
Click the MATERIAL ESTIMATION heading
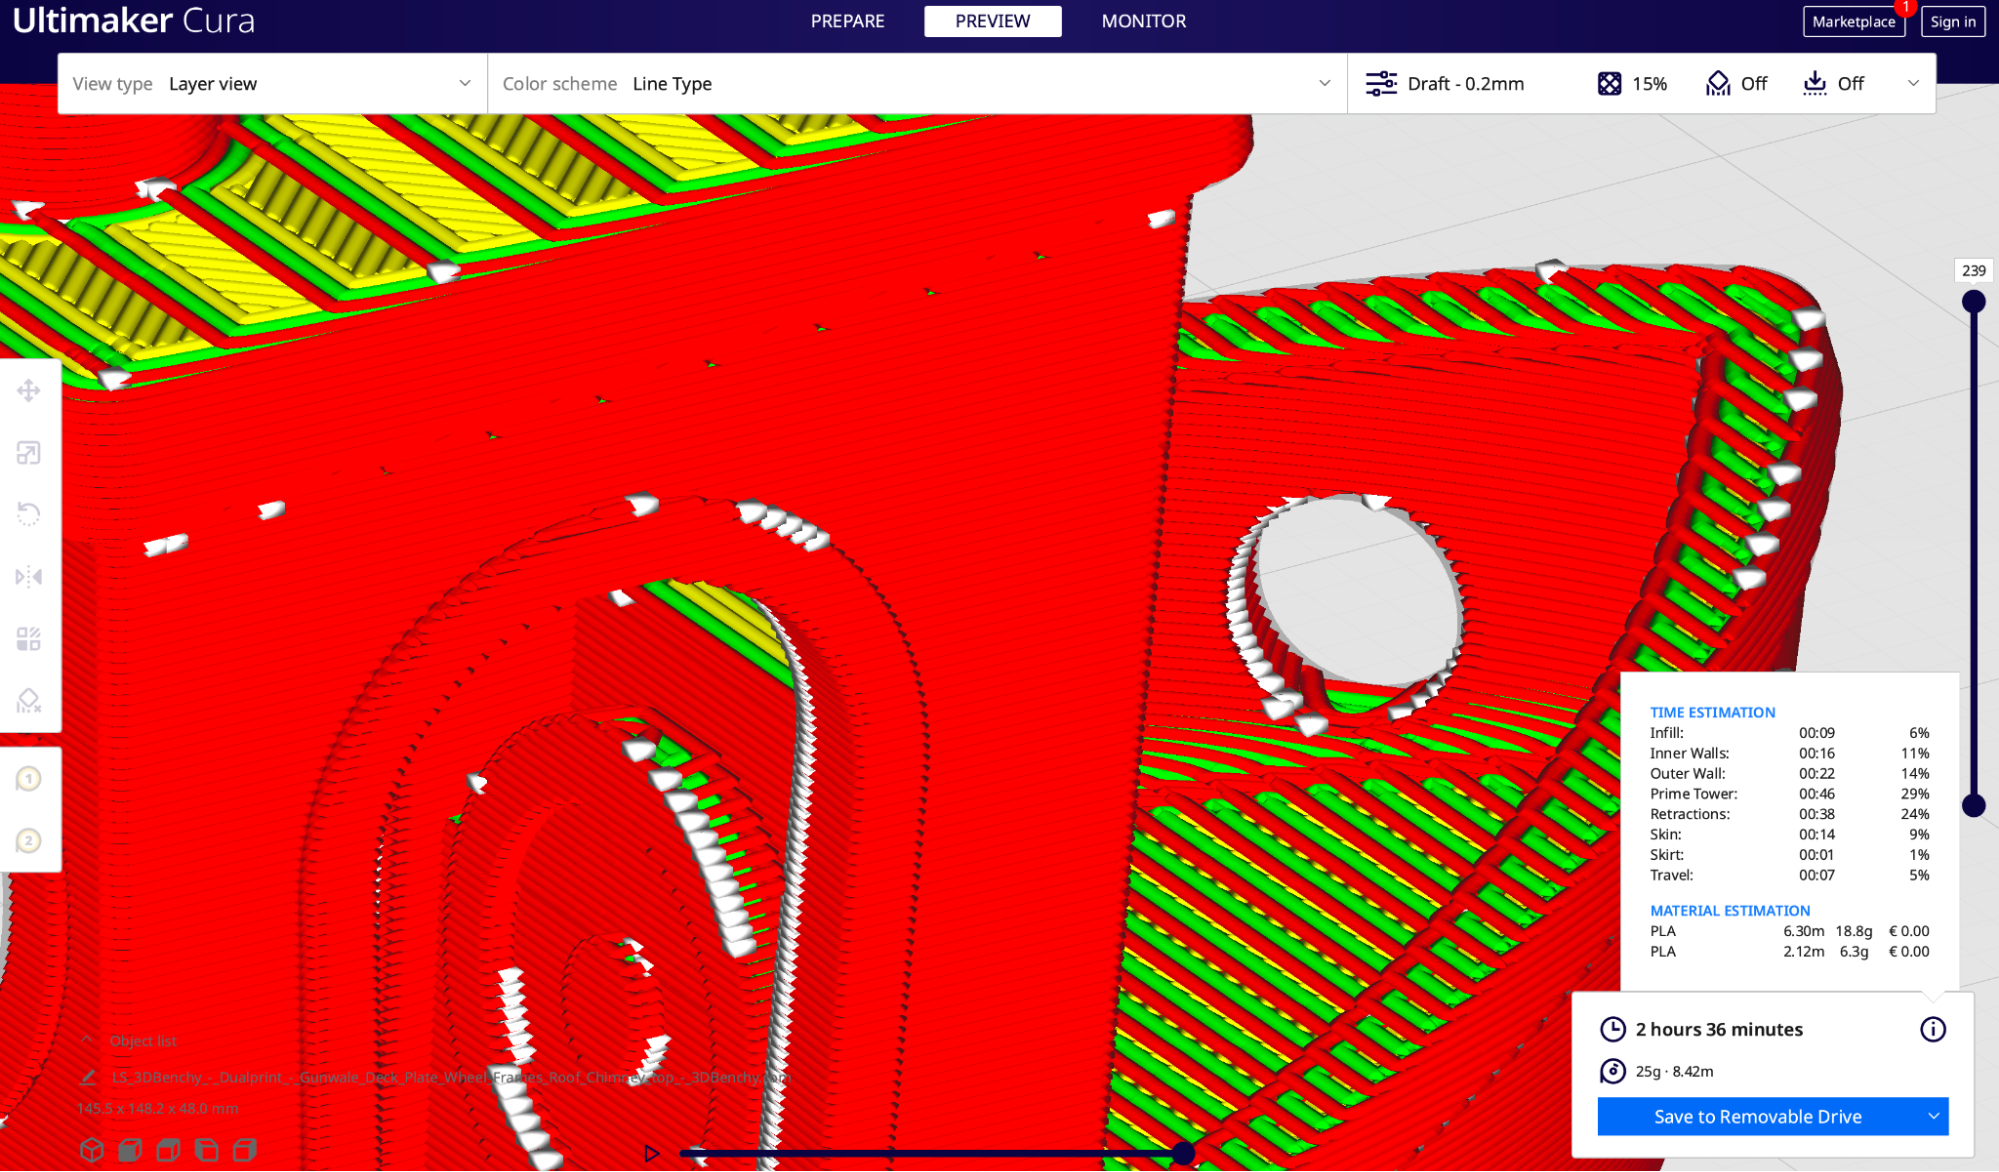pyautogui.click(x=1729, y=910)
